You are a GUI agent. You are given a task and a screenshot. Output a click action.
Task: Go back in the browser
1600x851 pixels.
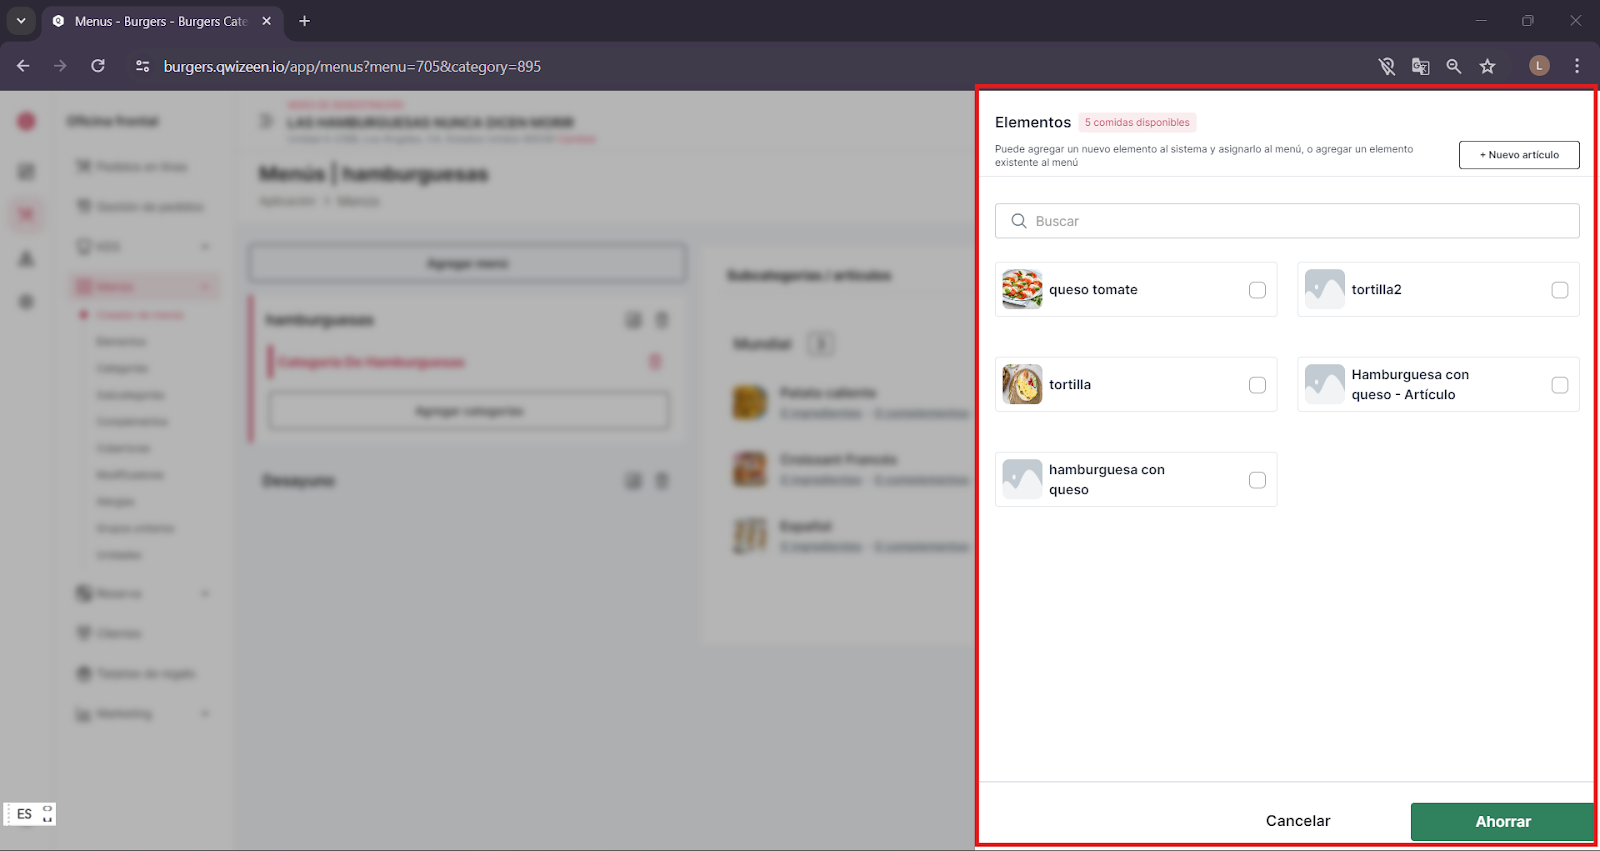tap(23, 66)
